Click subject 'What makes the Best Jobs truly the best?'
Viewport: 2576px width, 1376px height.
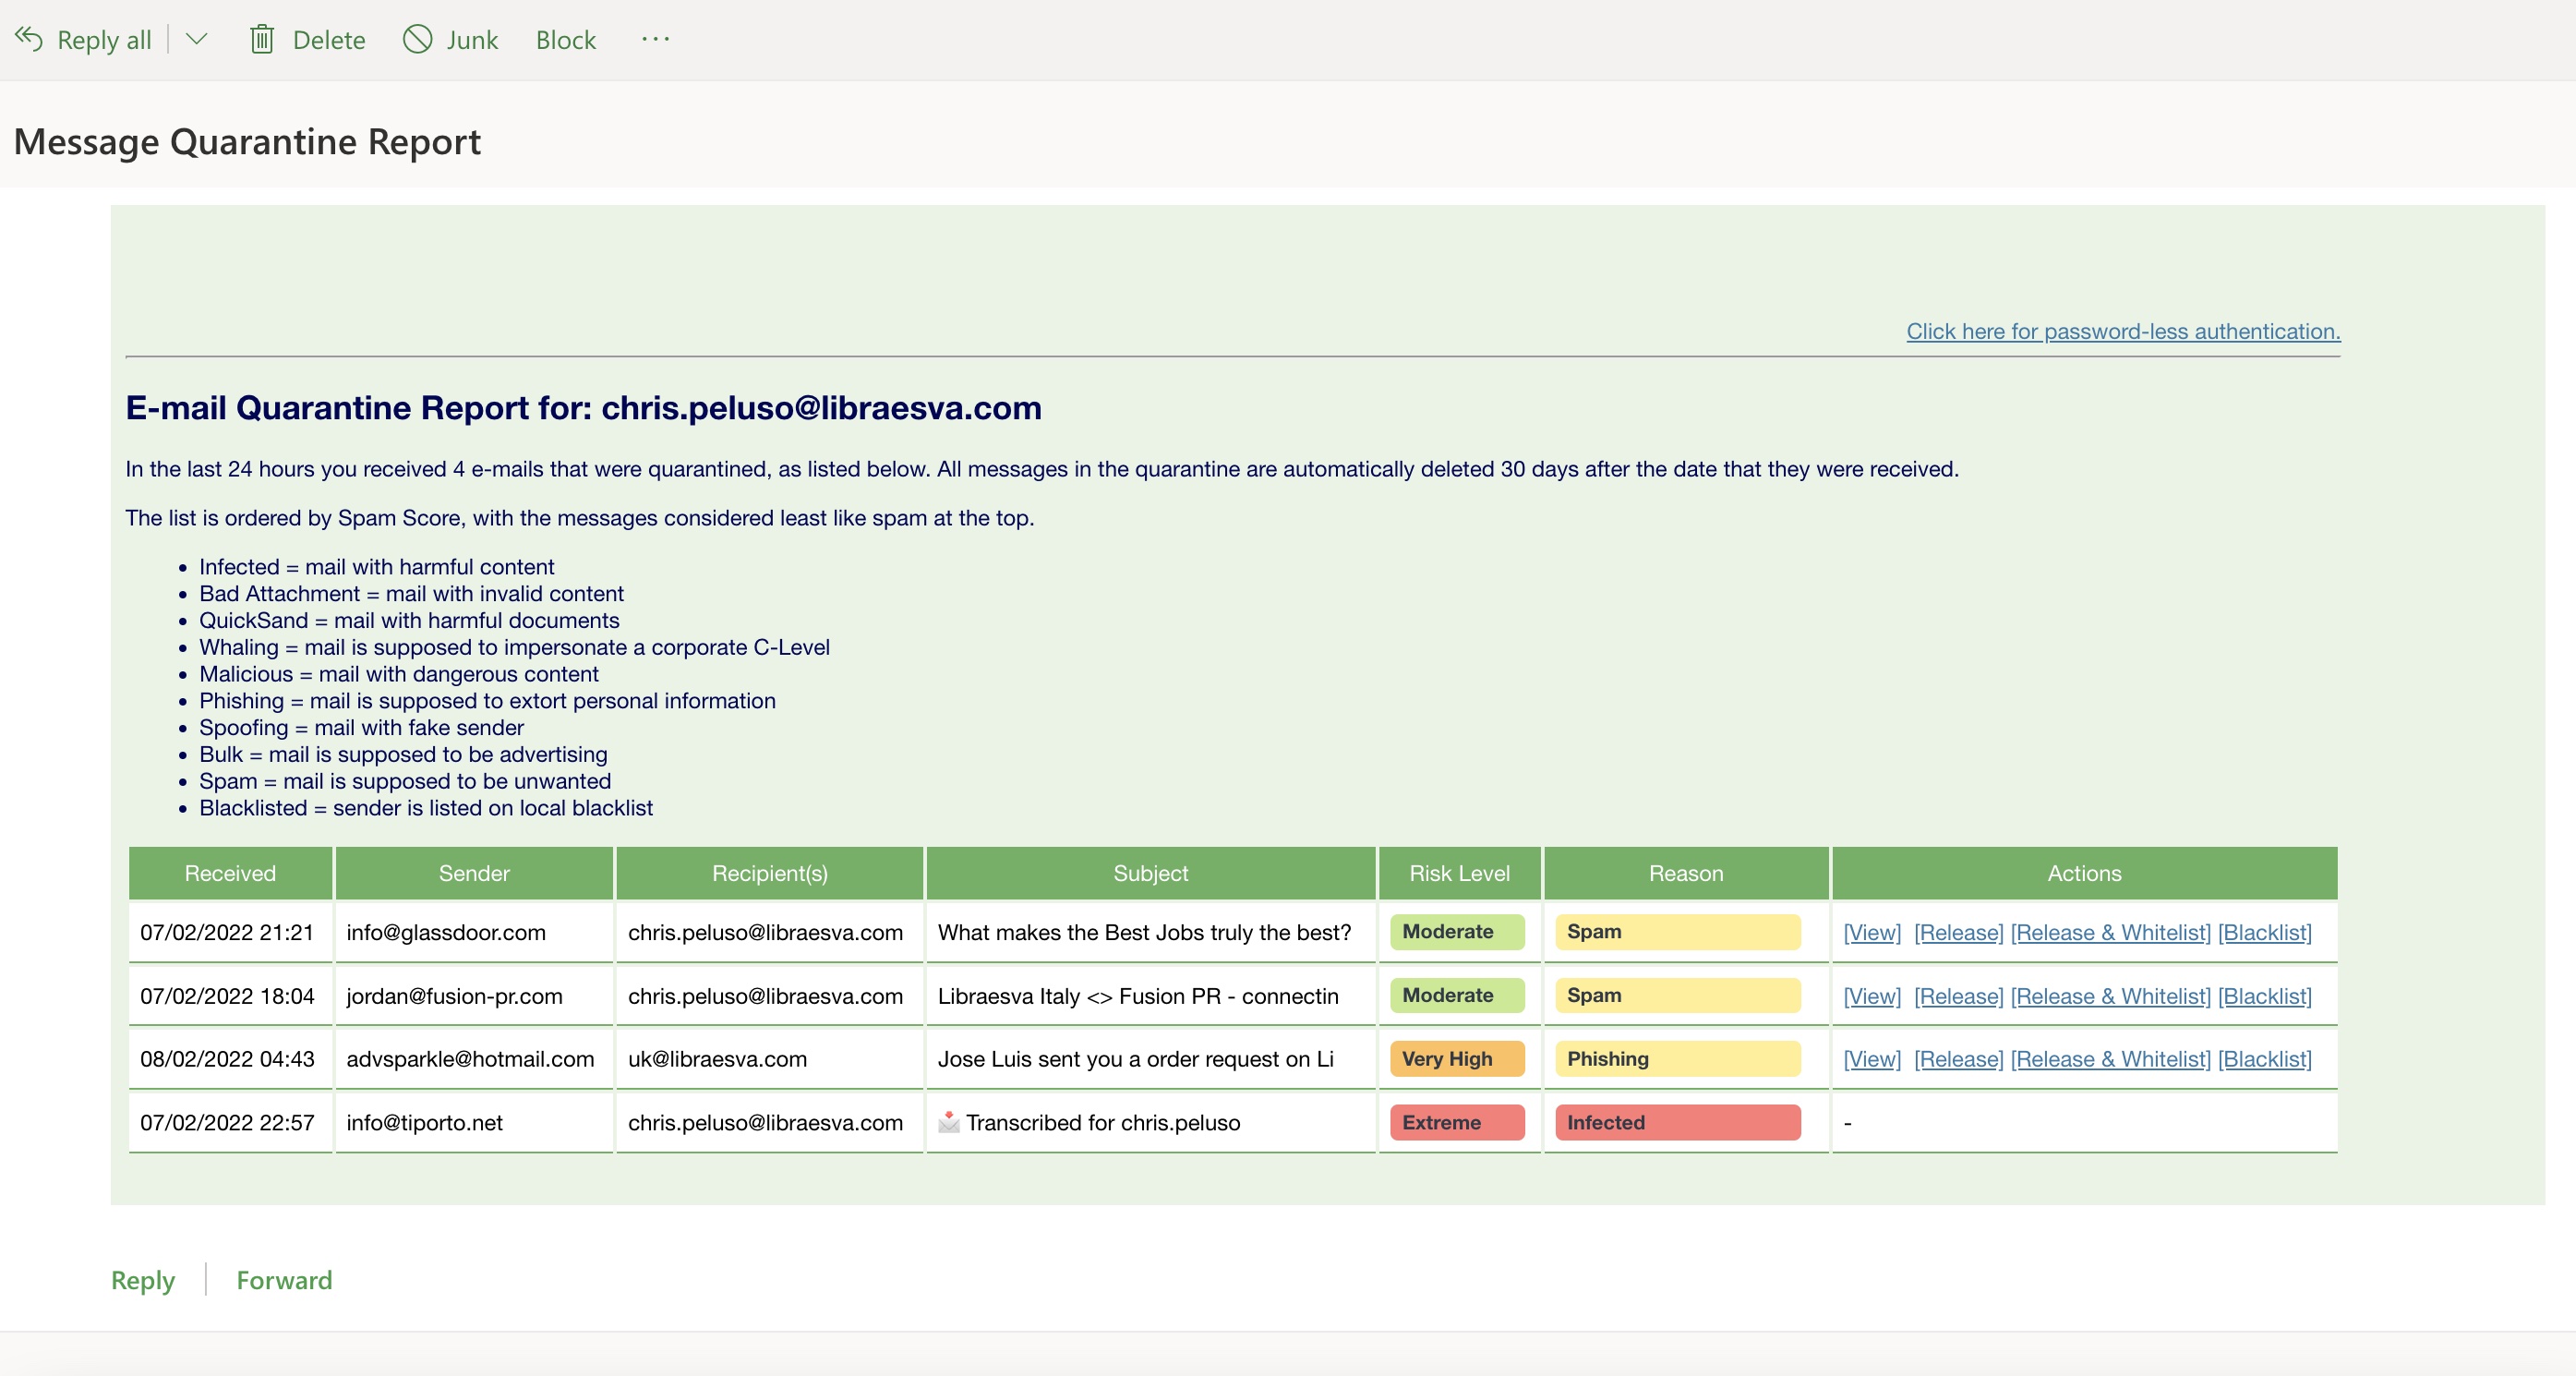(x=1144, y=932)
